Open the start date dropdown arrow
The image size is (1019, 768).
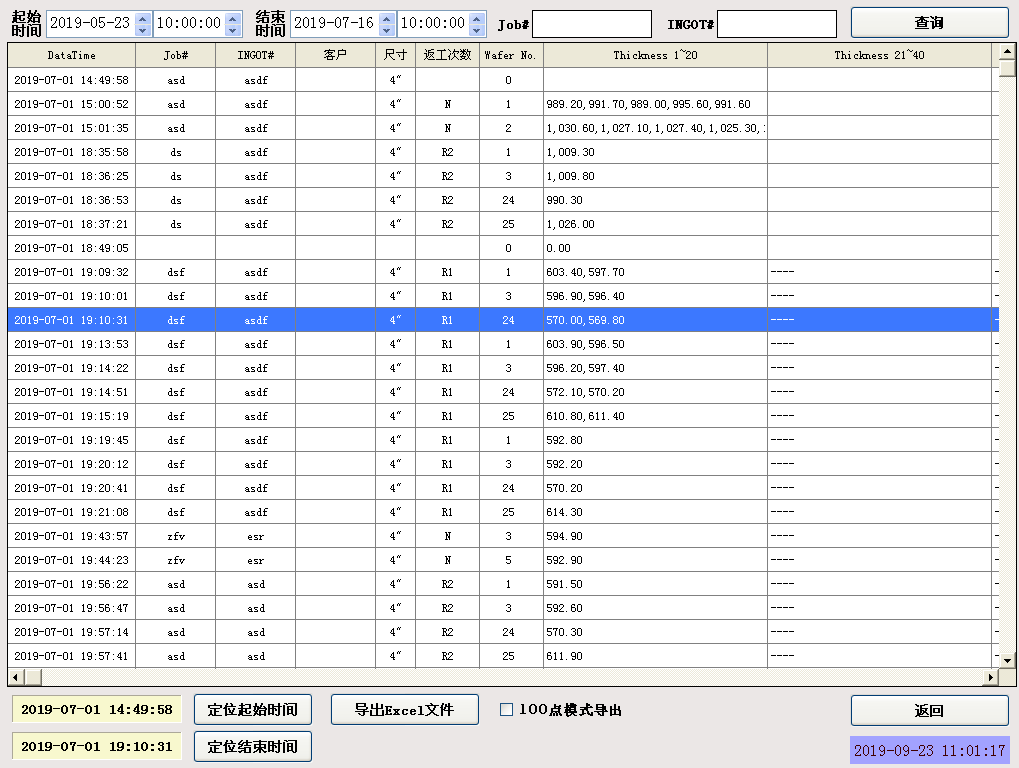[x=142, y=23]
